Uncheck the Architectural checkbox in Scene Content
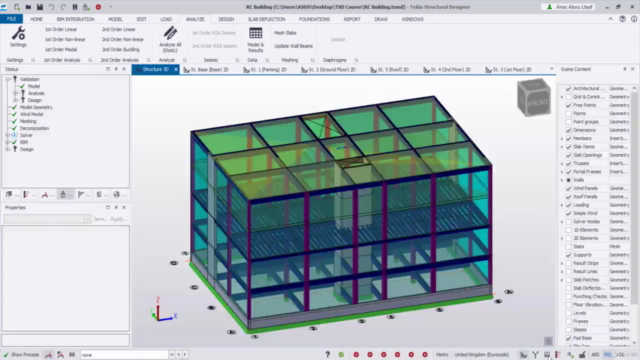Viewport: 640px width, 360px height. click(568, 89)
